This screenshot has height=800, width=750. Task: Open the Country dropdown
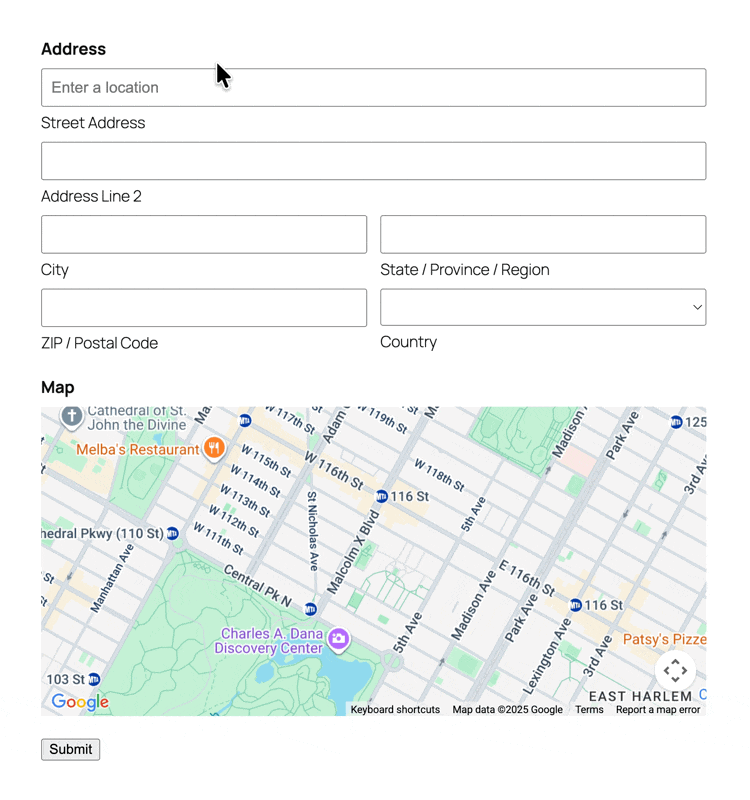543,308
